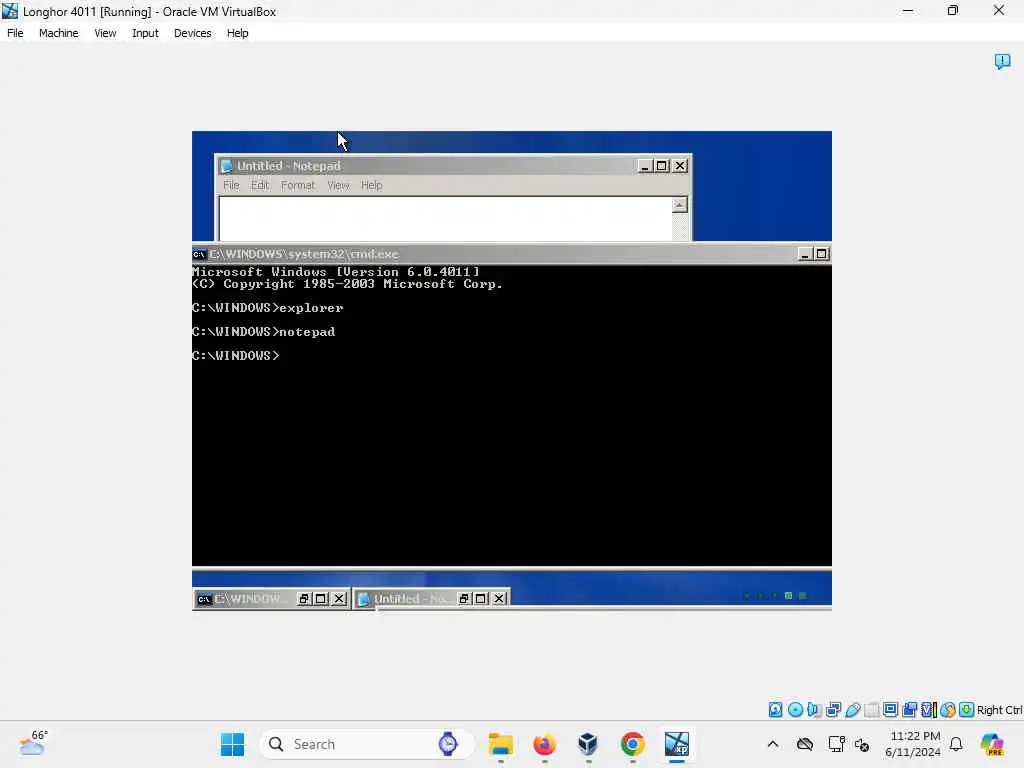1024x768 pixels.
Task: Click inside the Notepad text area
Action: coord(445,219)
